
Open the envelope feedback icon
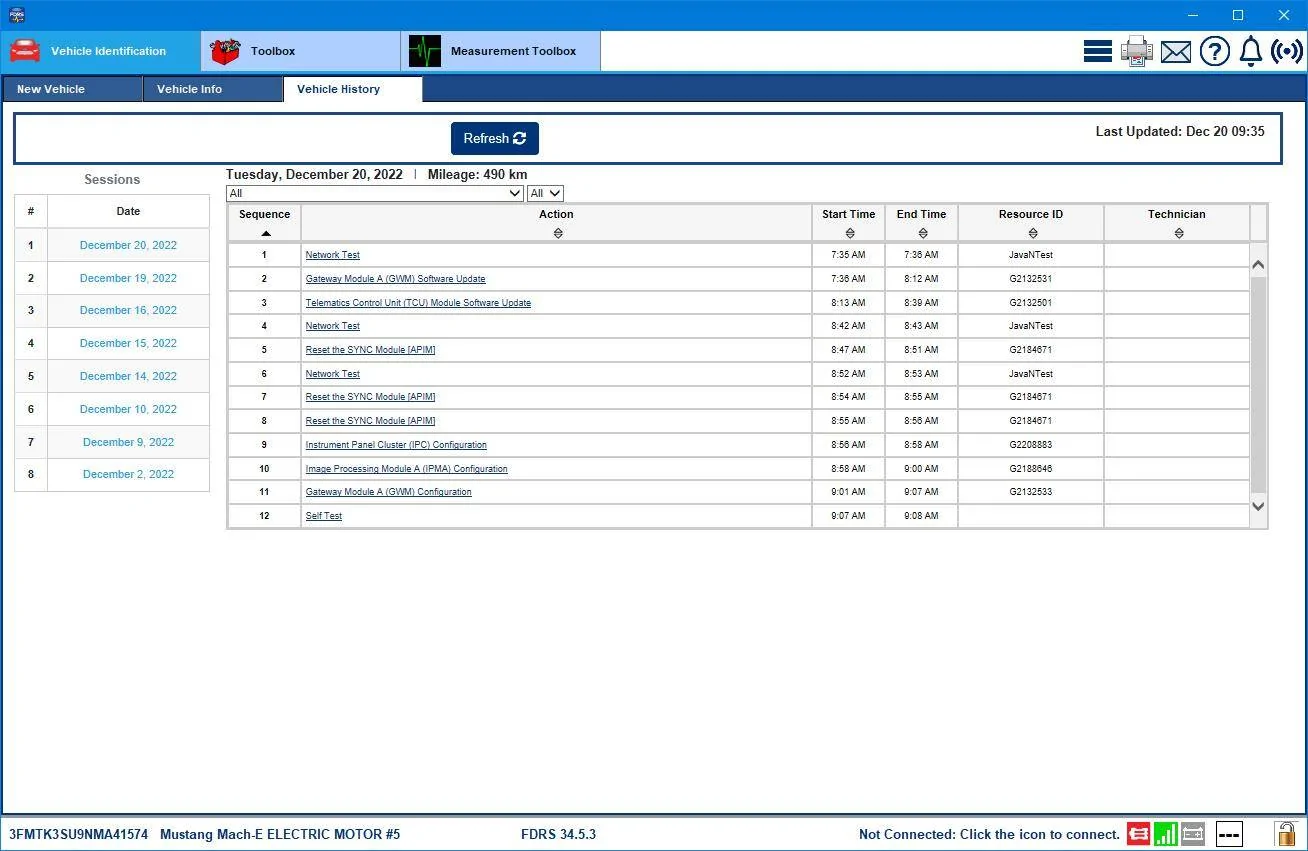pyautogui.click(x=1176, y=52)
